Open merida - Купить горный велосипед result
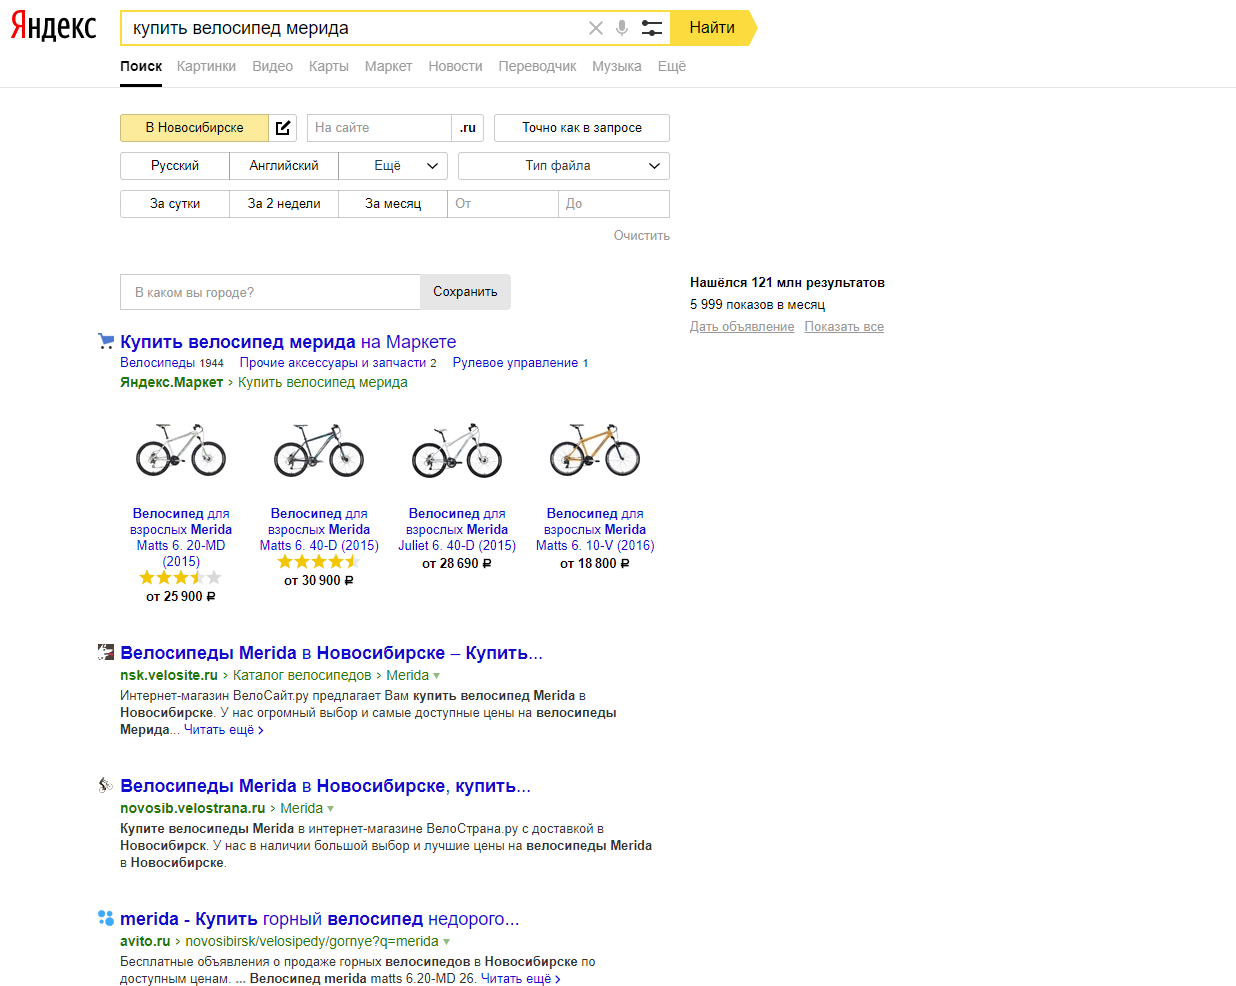 pyautogui.click(x=319, y=919)
